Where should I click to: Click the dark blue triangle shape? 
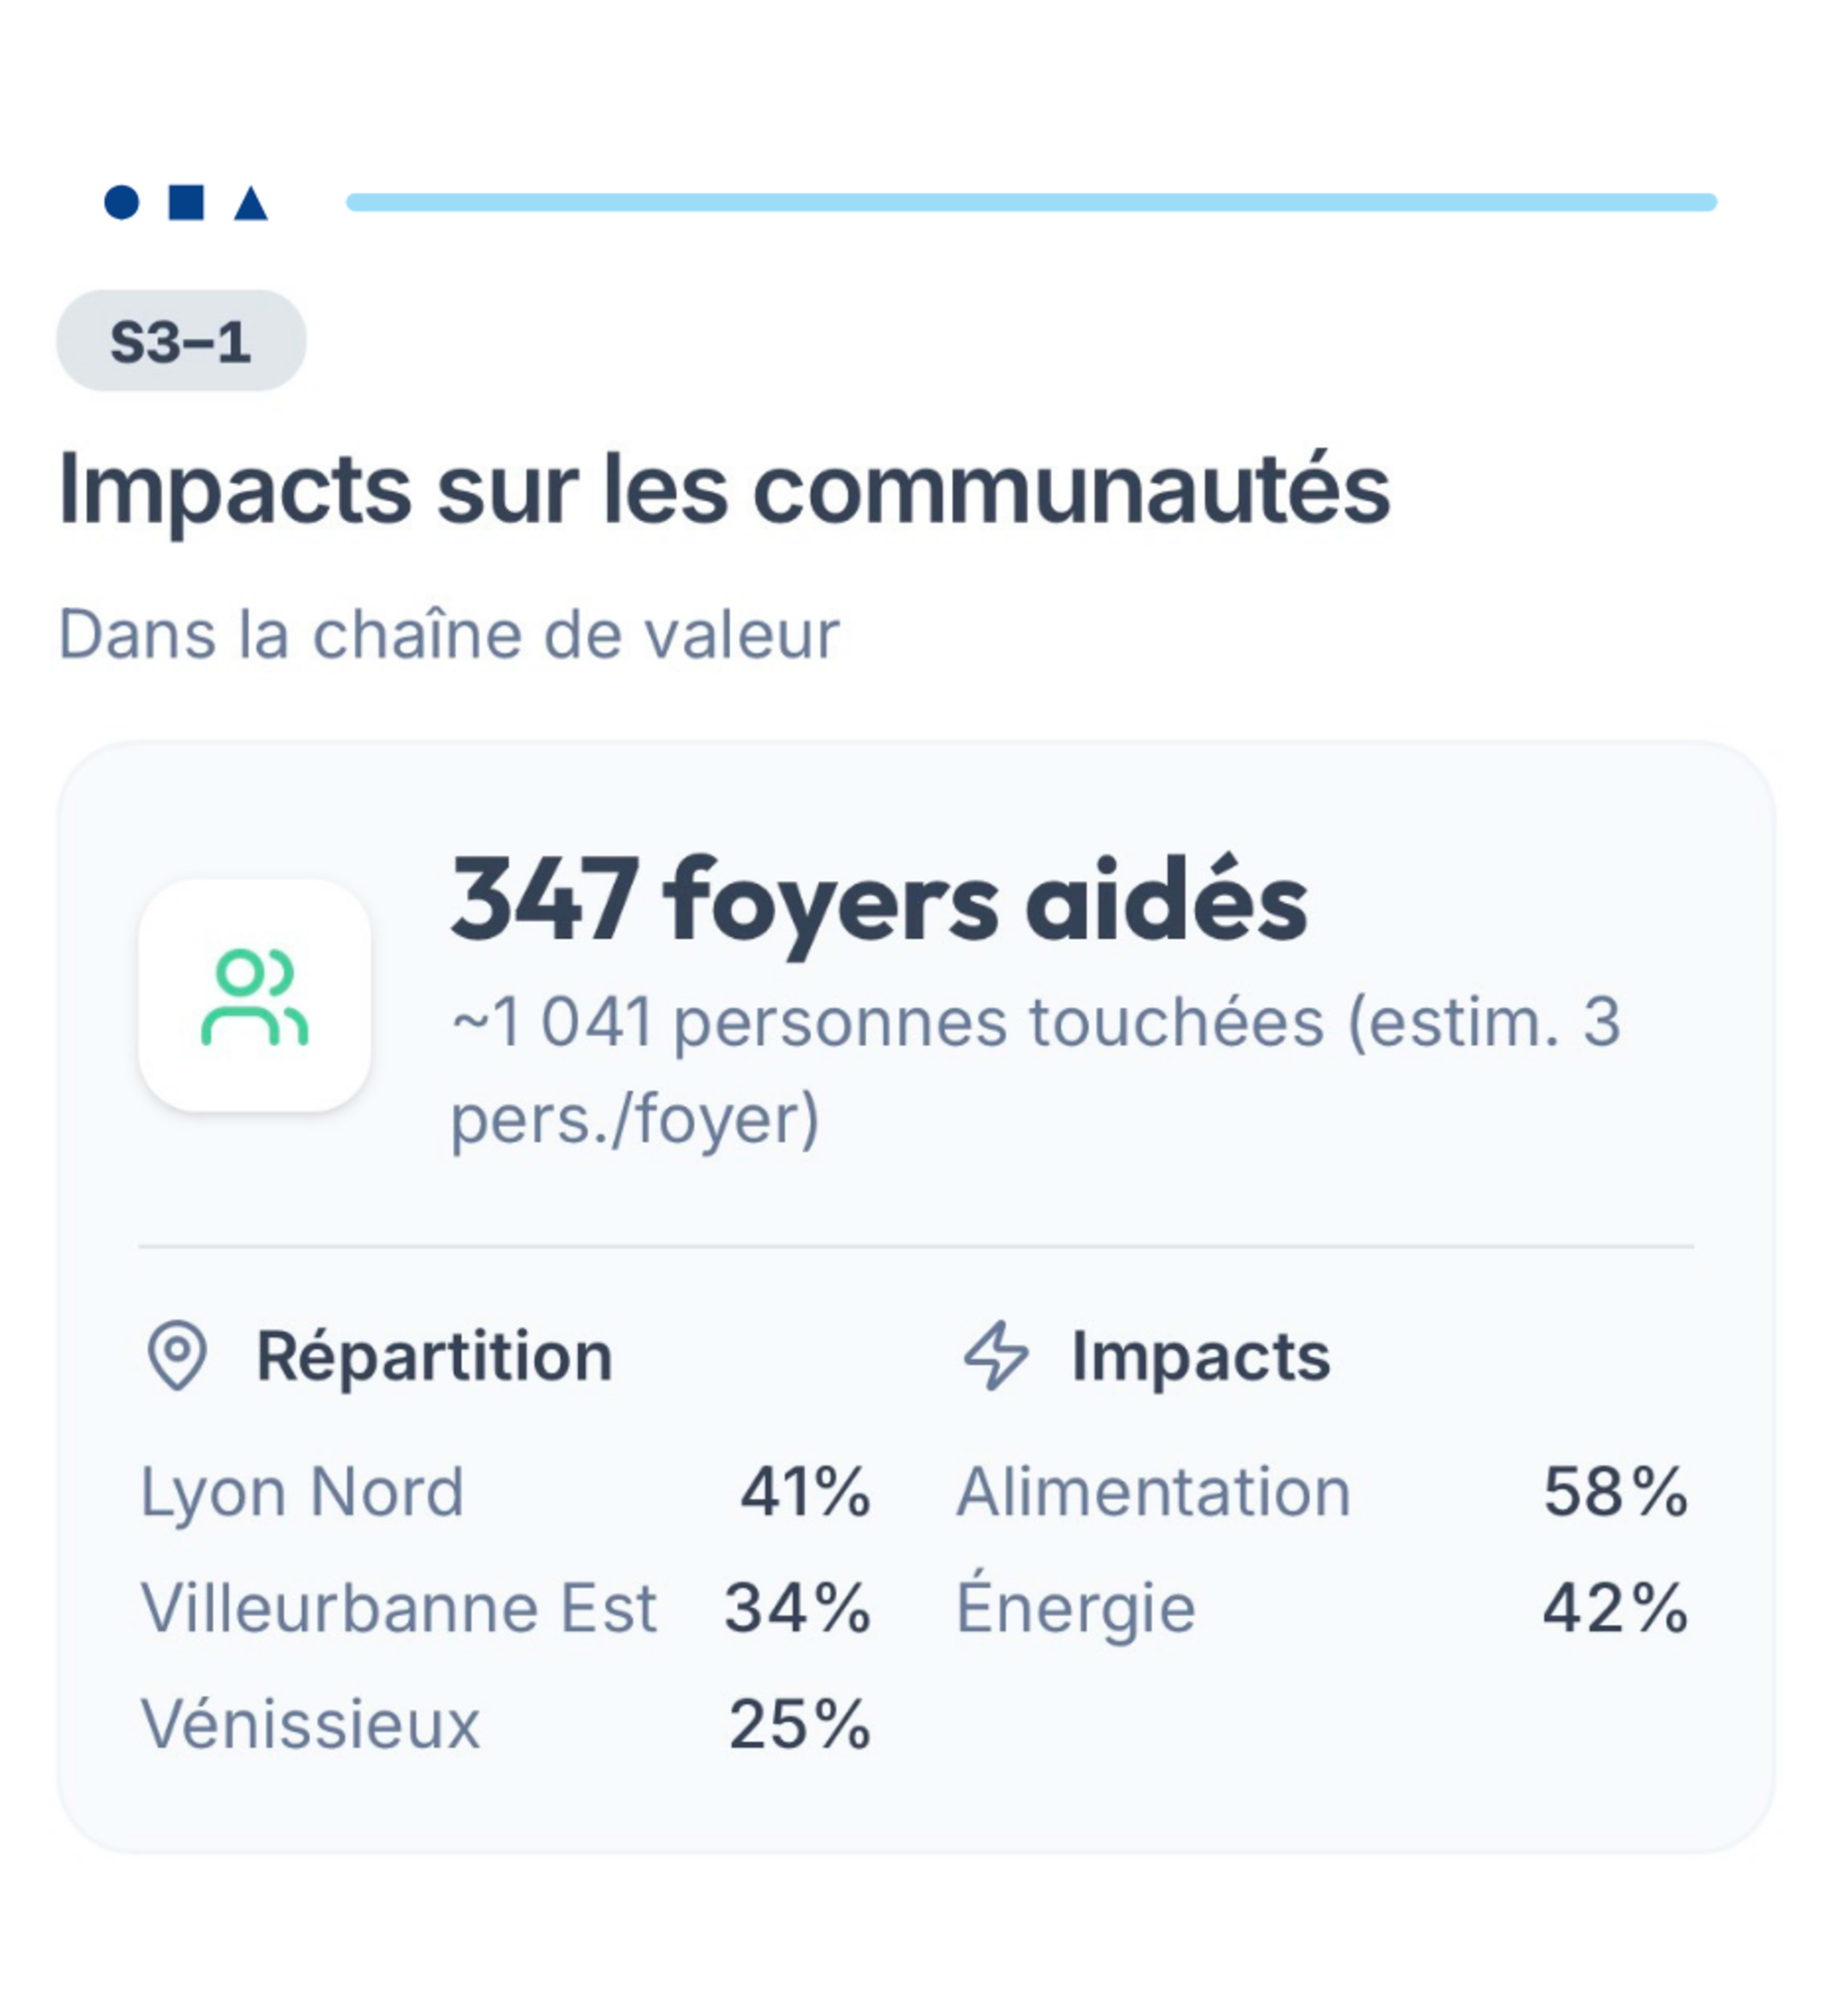(251, 203)
